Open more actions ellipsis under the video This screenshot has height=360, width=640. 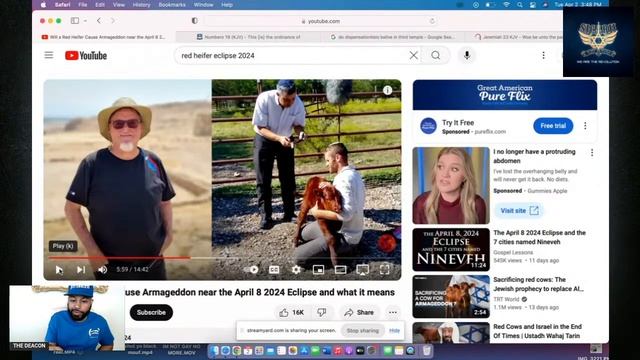(393, 312)
